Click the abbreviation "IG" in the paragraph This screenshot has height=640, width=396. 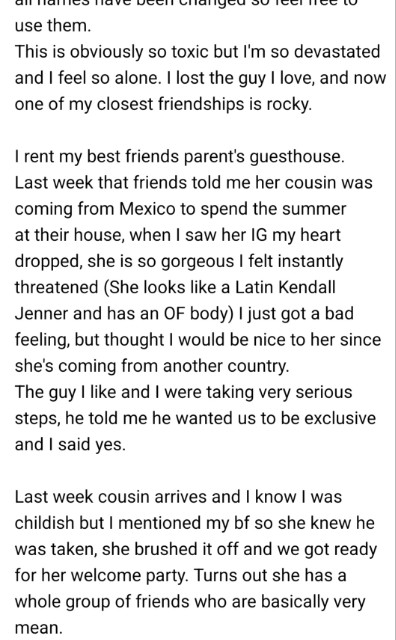(x=259, y=235)
